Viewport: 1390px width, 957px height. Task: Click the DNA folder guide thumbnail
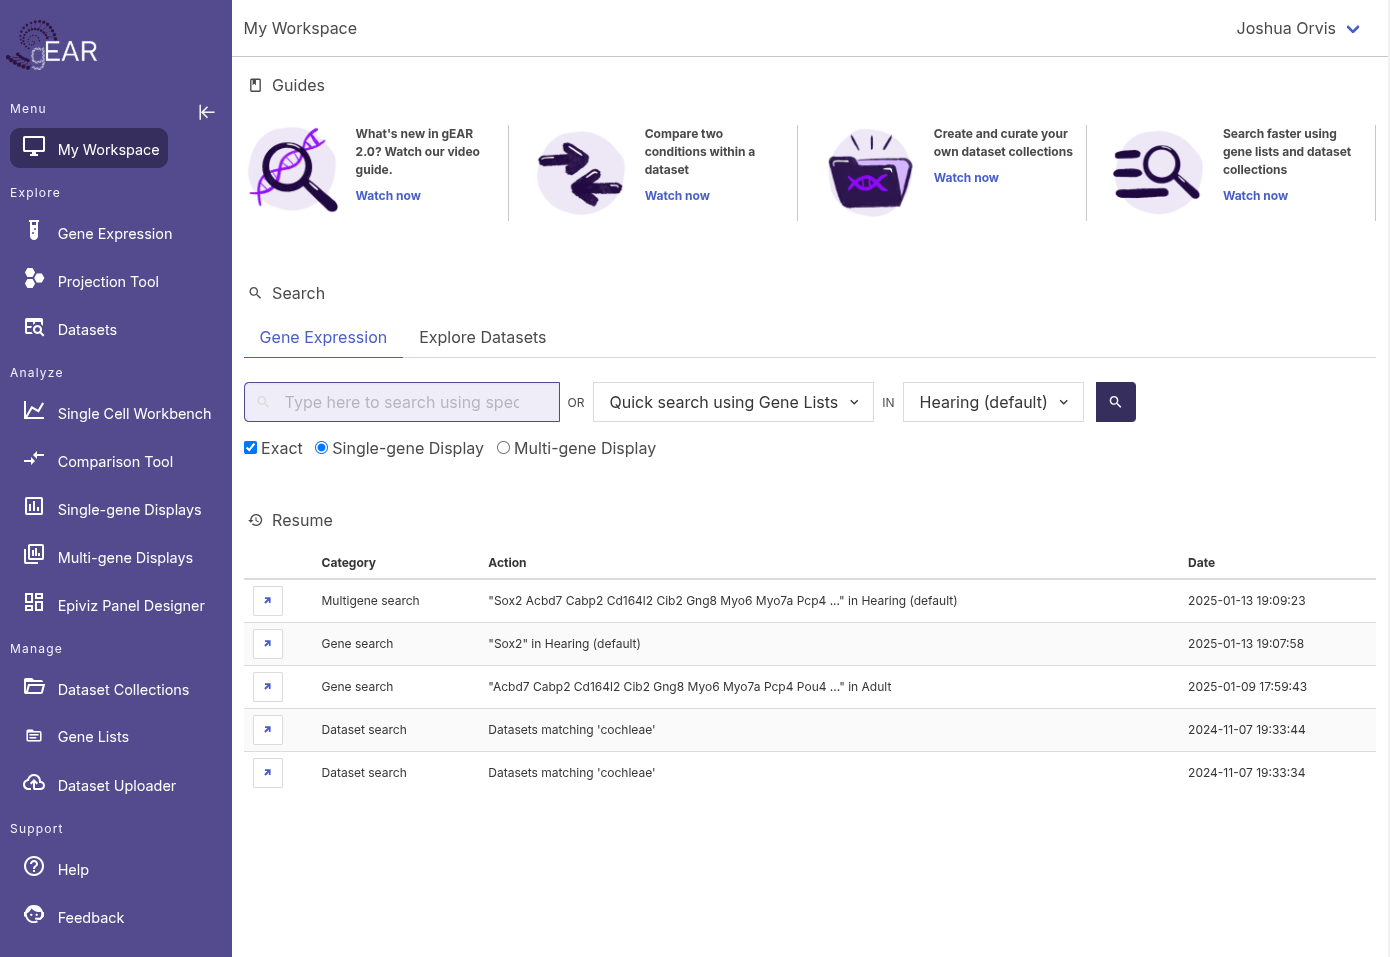[870, 172]
